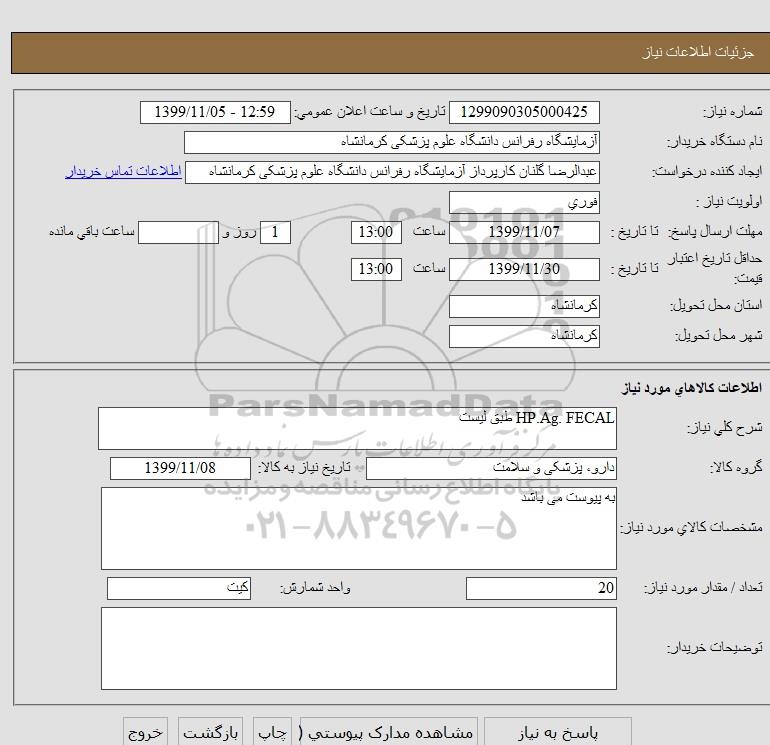Click the 'تاریخ نیاز به کالا:' label

pyautogui.click(x=305, y=468)
